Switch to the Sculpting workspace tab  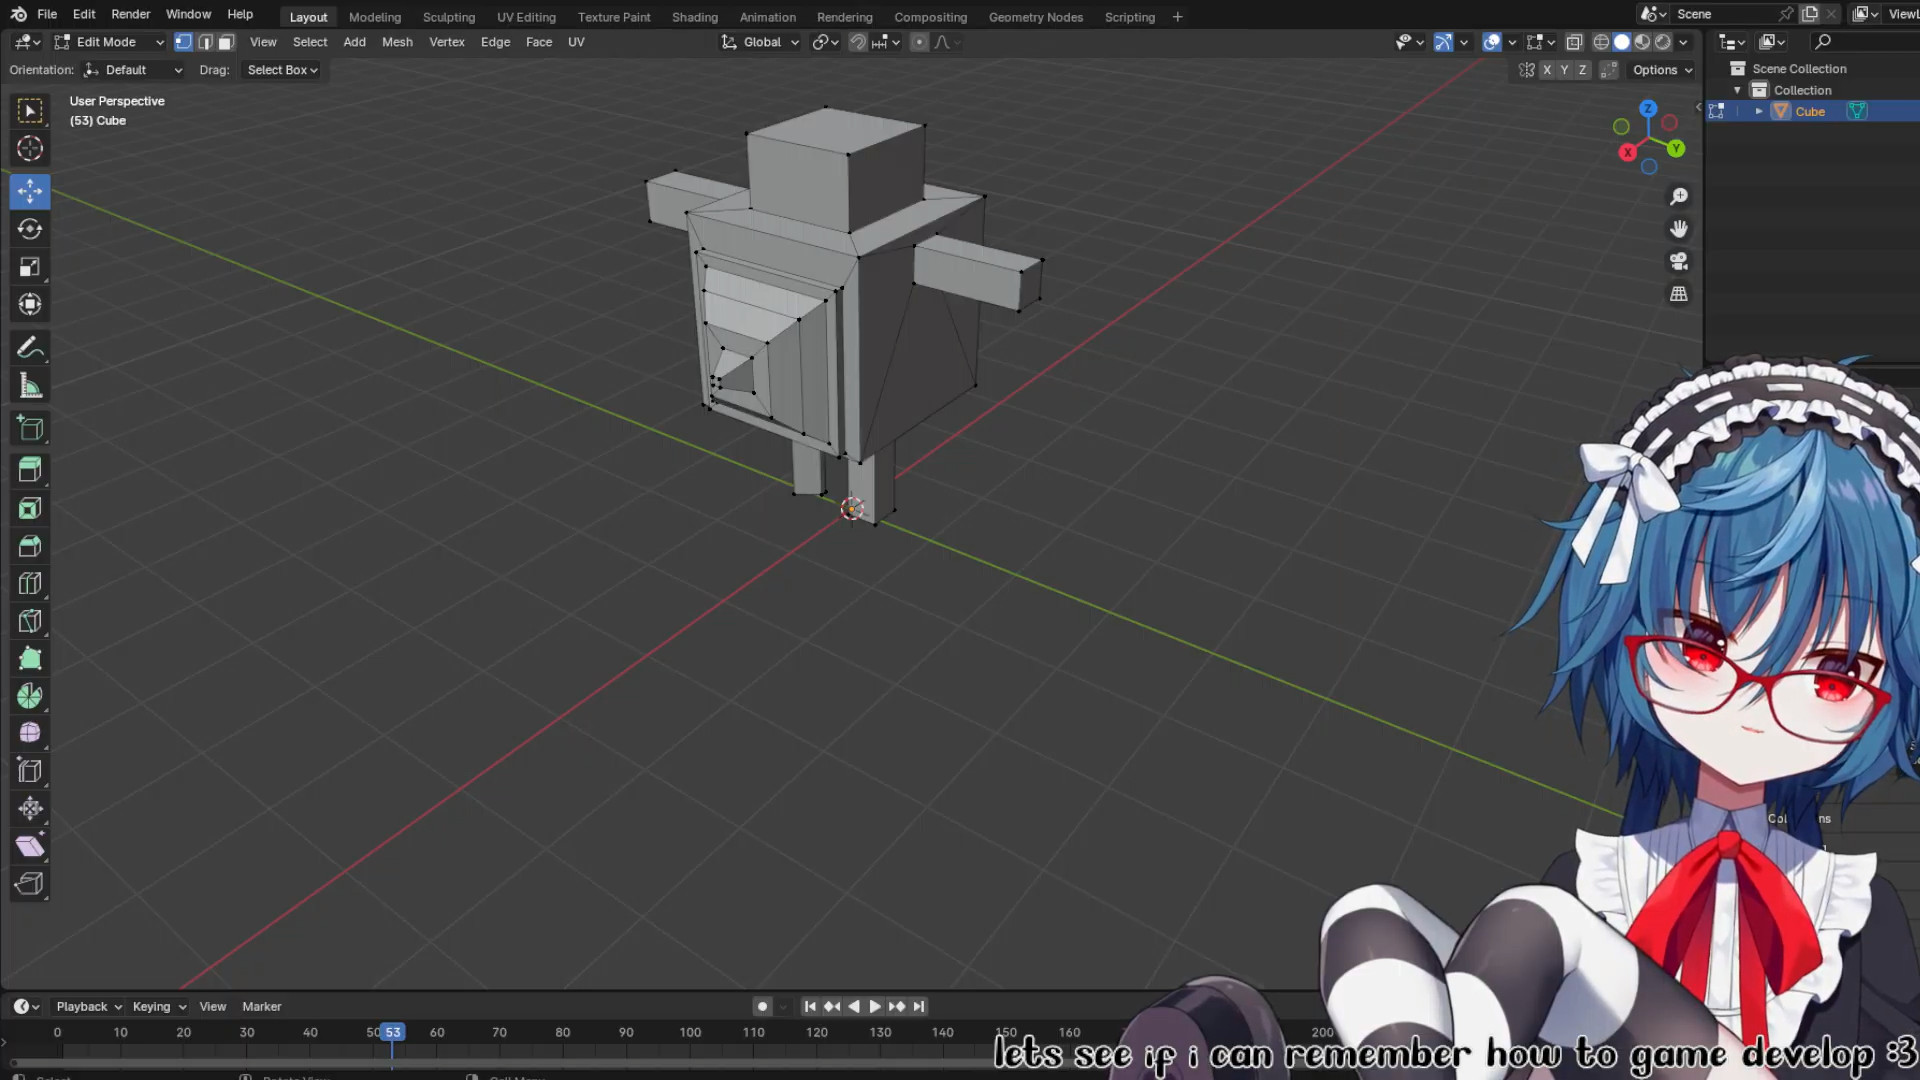pyautogui.click(x=449, y=17)
